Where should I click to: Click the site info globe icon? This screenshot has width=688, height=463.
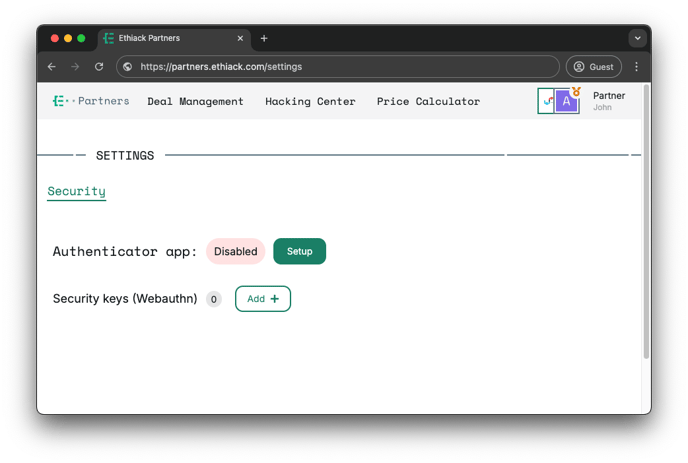pyautogui.click(x=128, y=67)
